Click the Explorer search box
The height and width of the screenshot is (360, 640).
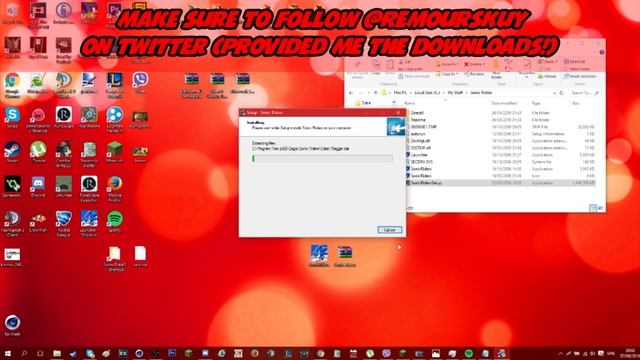click(x=585, y=93)
